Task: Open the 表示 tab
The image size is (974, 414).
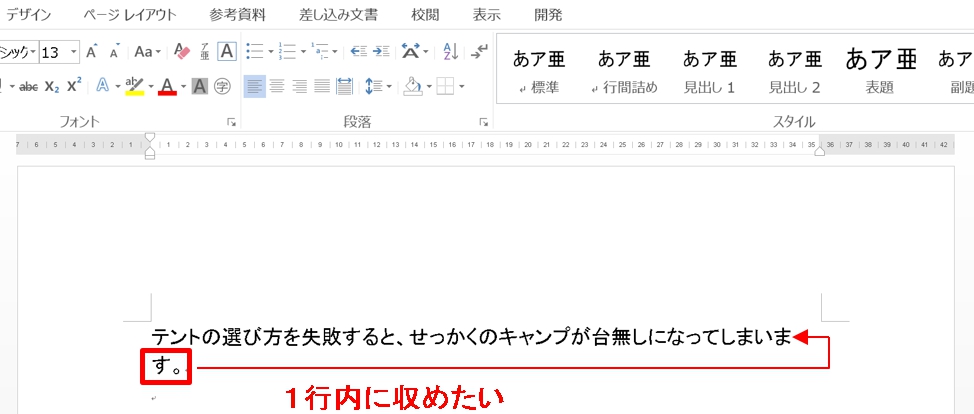Action: 487,15
